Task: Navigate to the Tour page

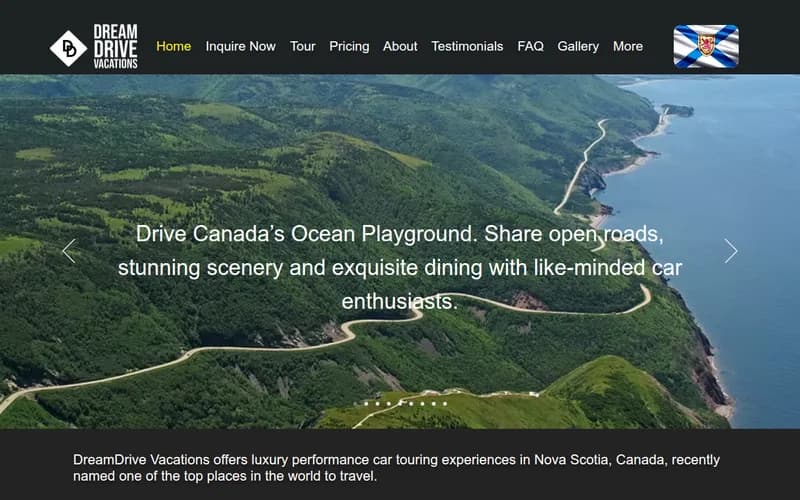Action: (x=302, y=46)
